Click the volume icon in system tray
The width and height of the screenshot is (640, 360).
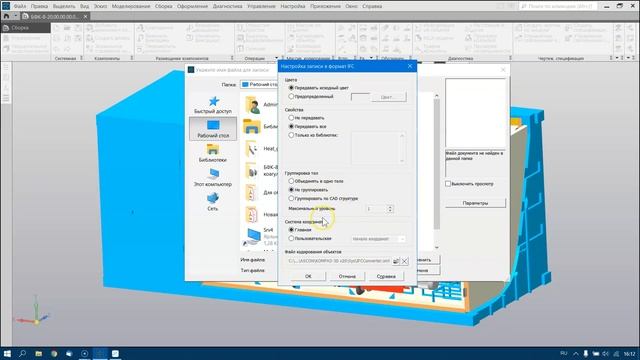click(606, 353)
